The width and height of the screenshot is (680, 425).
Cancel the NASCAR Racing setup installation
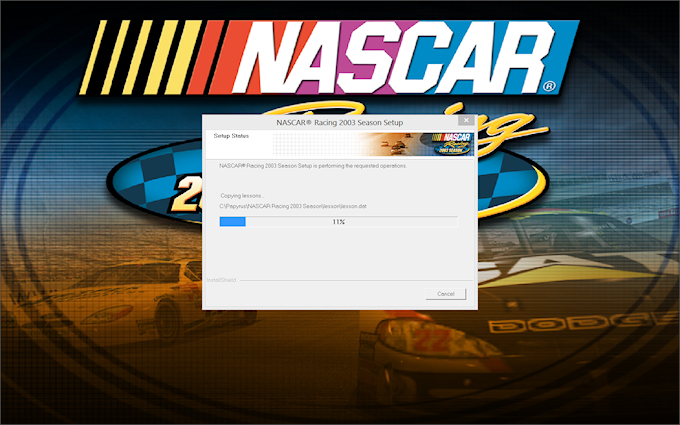[x=445, y=294]
